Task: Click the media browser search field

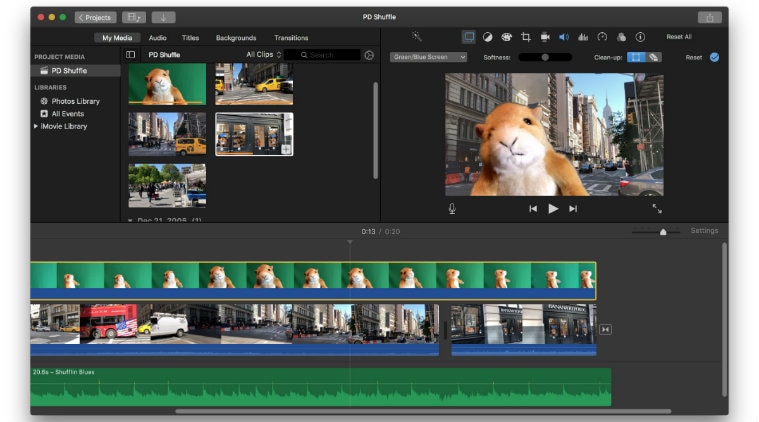Action: click(322, 55)
